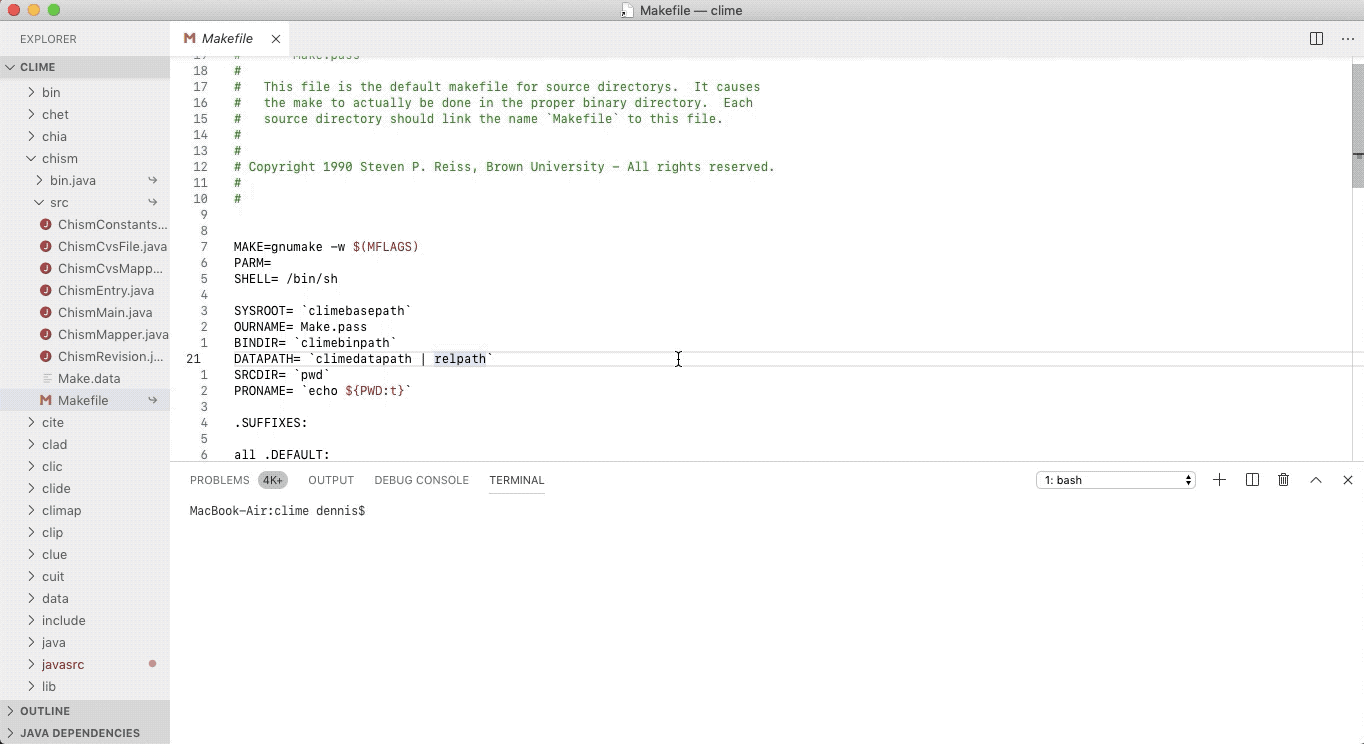The image size is (1364, 744).
Task: Click the M icon beside Makefile in explorer
Action: (45, 400)
